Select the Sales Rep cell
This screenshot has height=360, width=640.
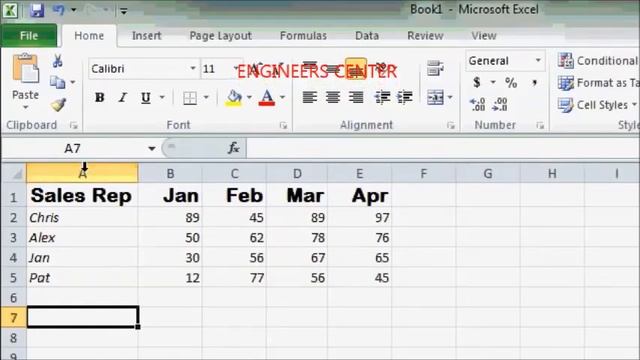click(82, 196)
